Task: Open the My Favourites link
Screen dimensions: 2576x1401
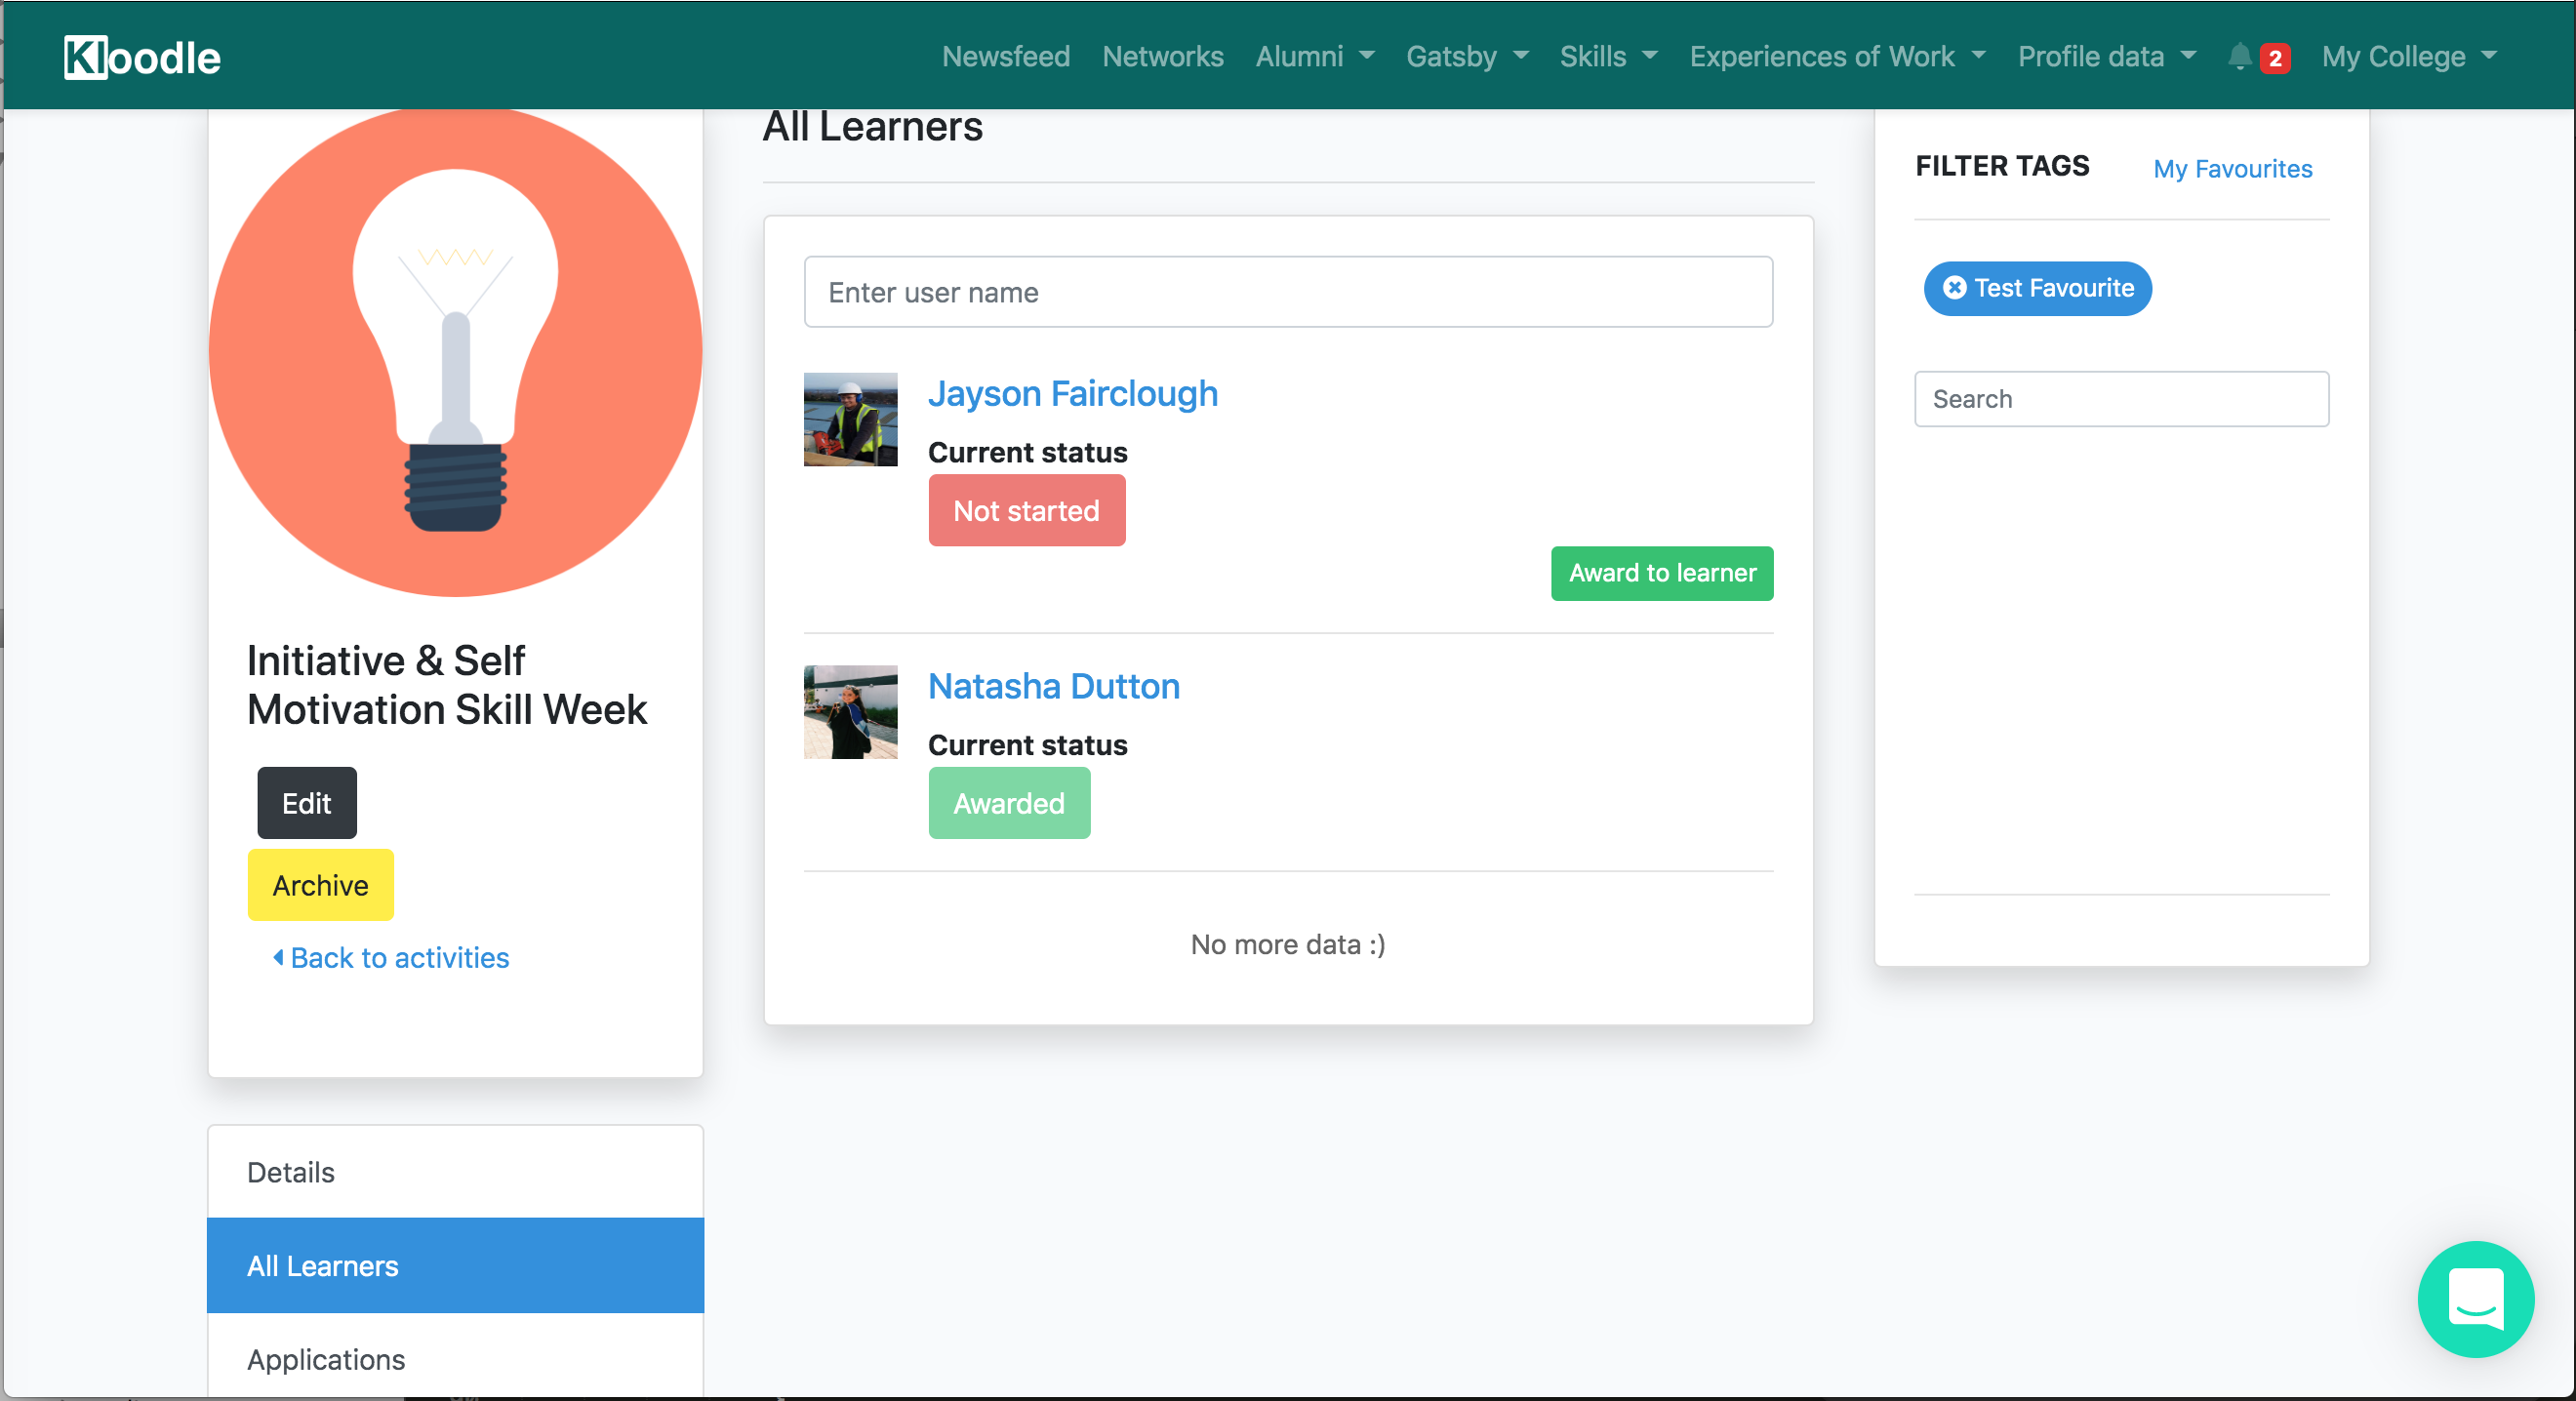Action: point(2232,168)
